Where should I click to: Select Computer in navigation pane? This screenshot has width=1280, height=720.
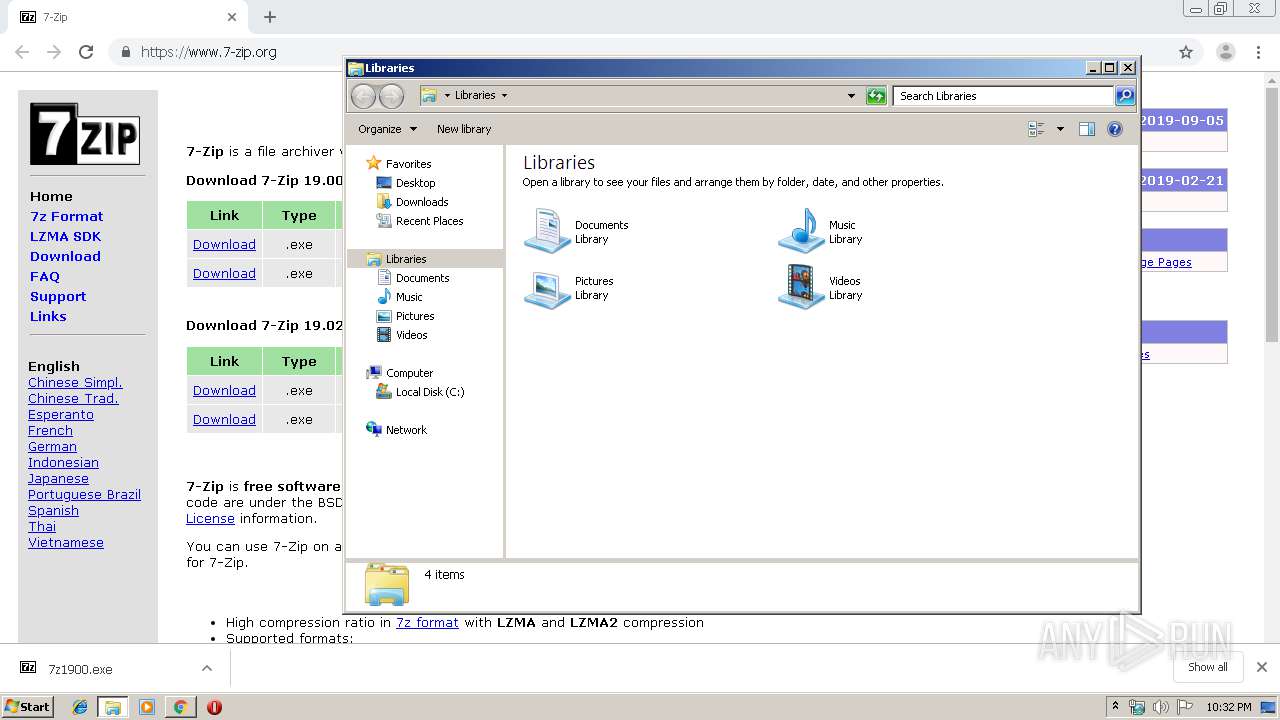coord(409,373)
